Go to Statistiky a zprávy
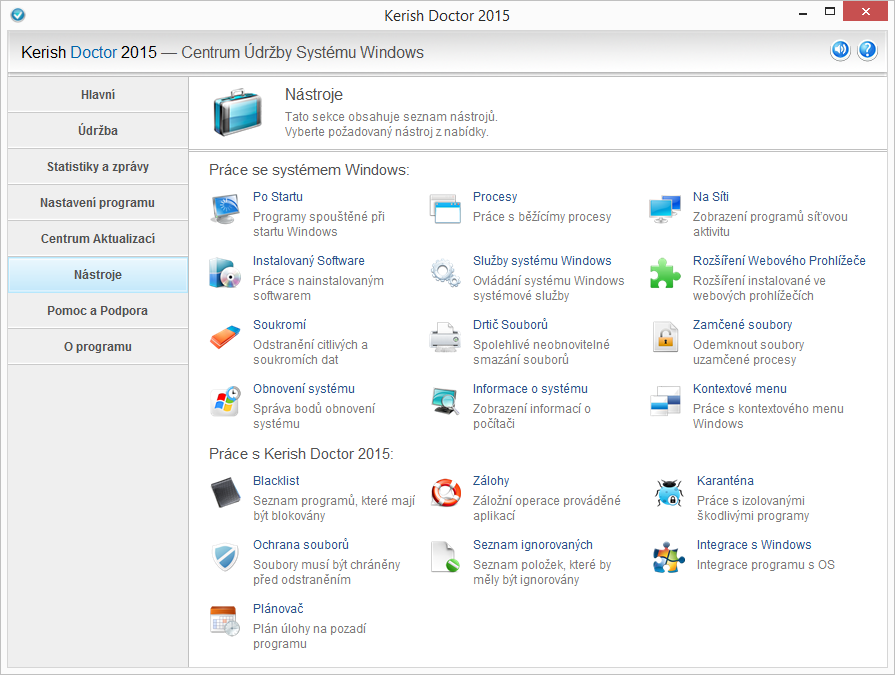 click(x=98, y=167)
